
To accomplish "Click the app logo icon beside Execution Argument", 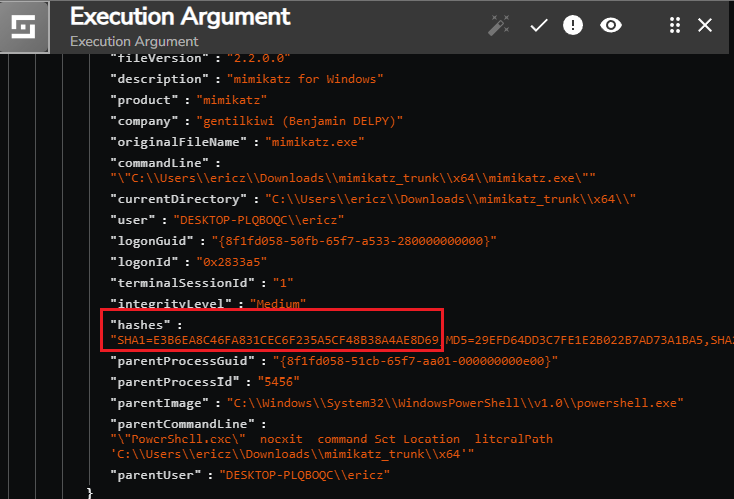I will 24,26.
